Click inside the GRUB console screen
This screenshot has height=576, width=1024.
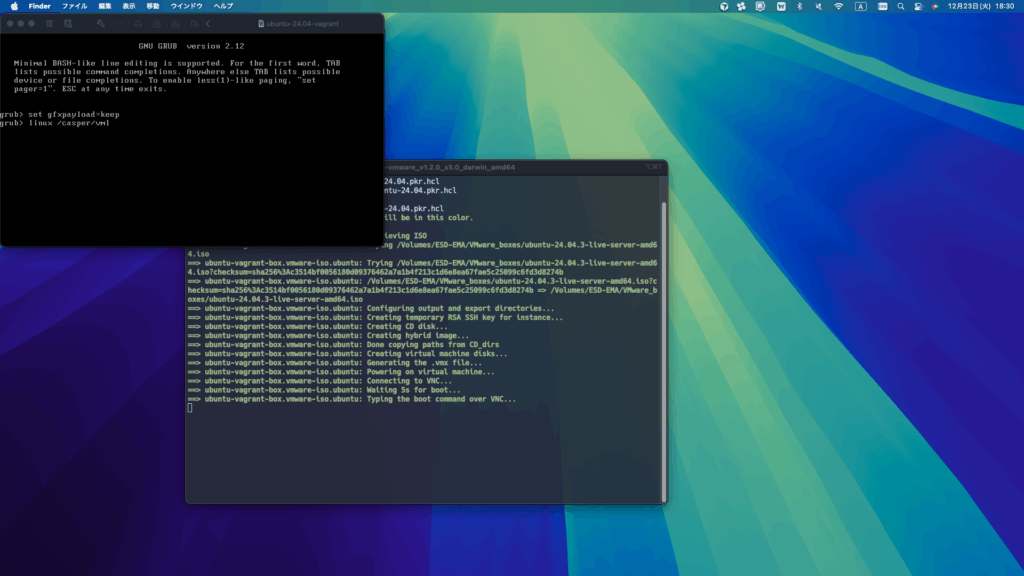pos(192,170)
